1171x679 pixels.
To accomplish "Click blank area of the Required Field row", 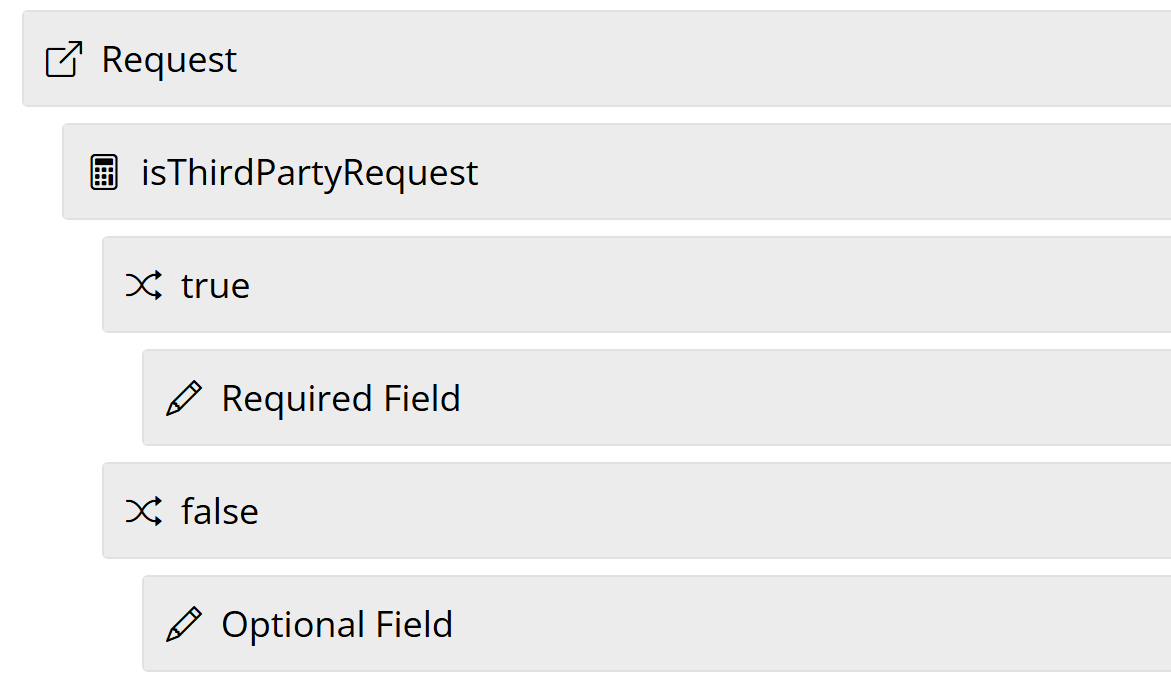I will pos(800,399).
